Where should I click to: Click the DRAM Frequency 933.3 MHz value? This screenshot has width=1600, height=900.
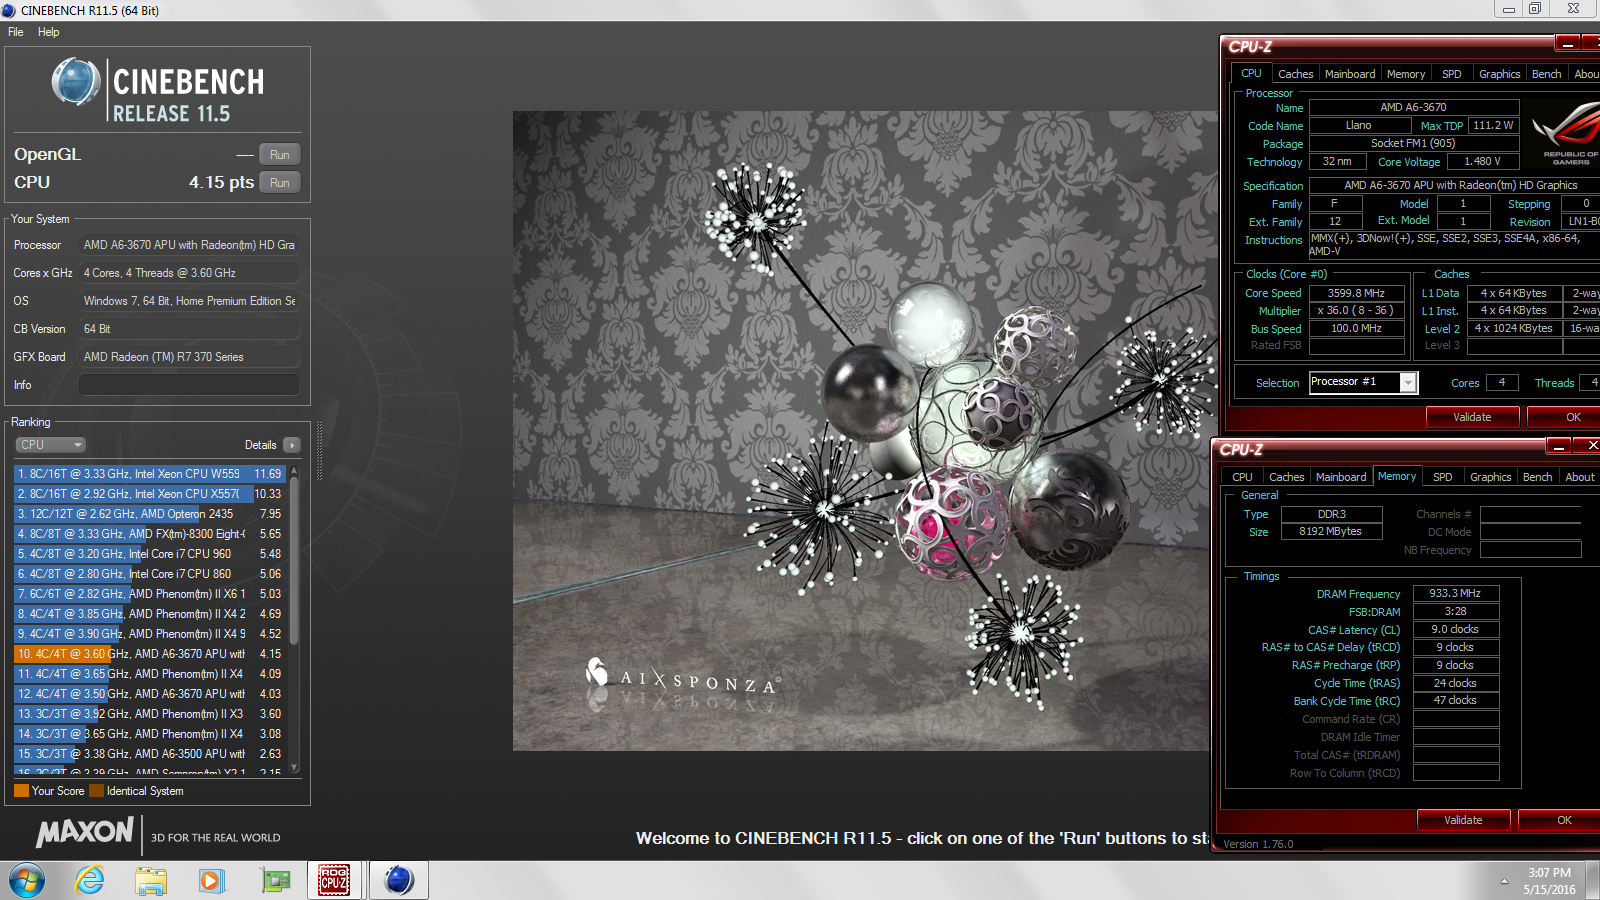(1455, 593)
